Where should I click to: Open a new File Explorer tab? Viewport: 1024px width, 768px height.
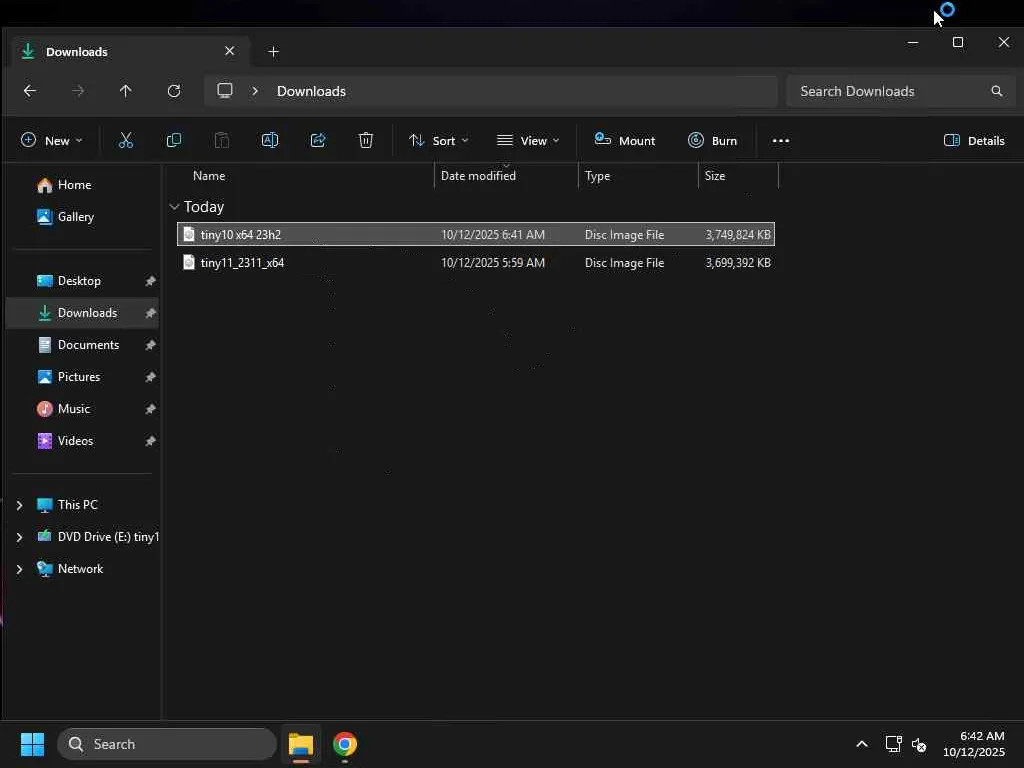(273, 51)
